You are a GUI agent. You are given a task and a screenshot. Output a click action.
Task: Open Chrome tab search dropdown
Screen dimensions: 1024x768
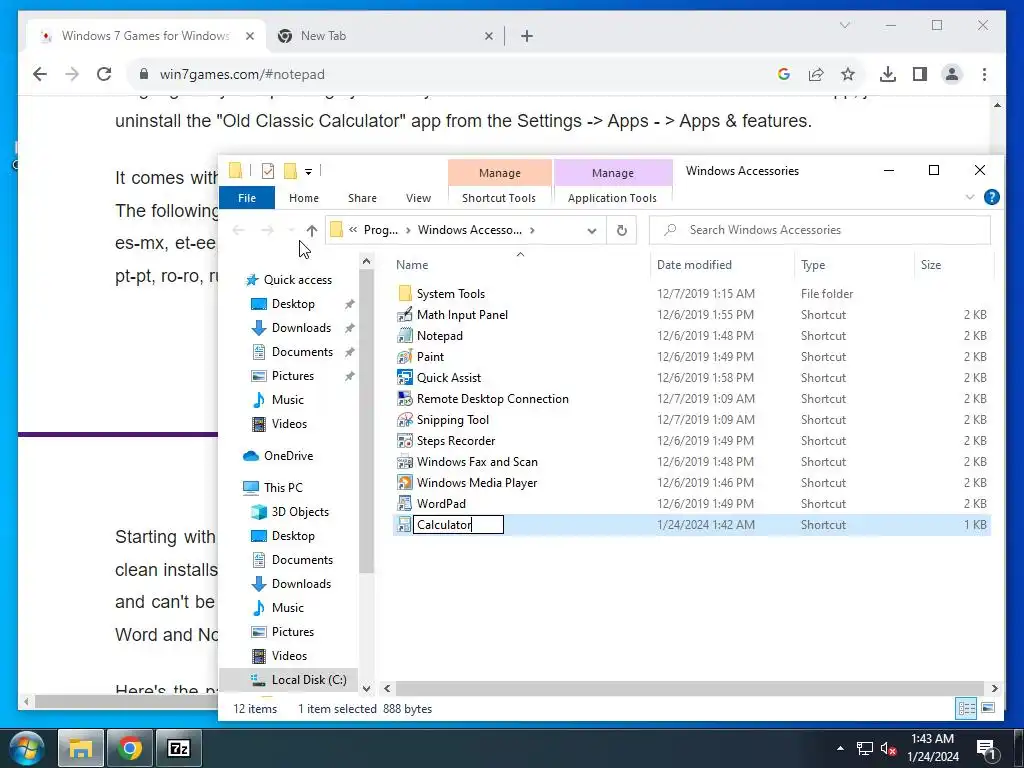tap(844, 25)
